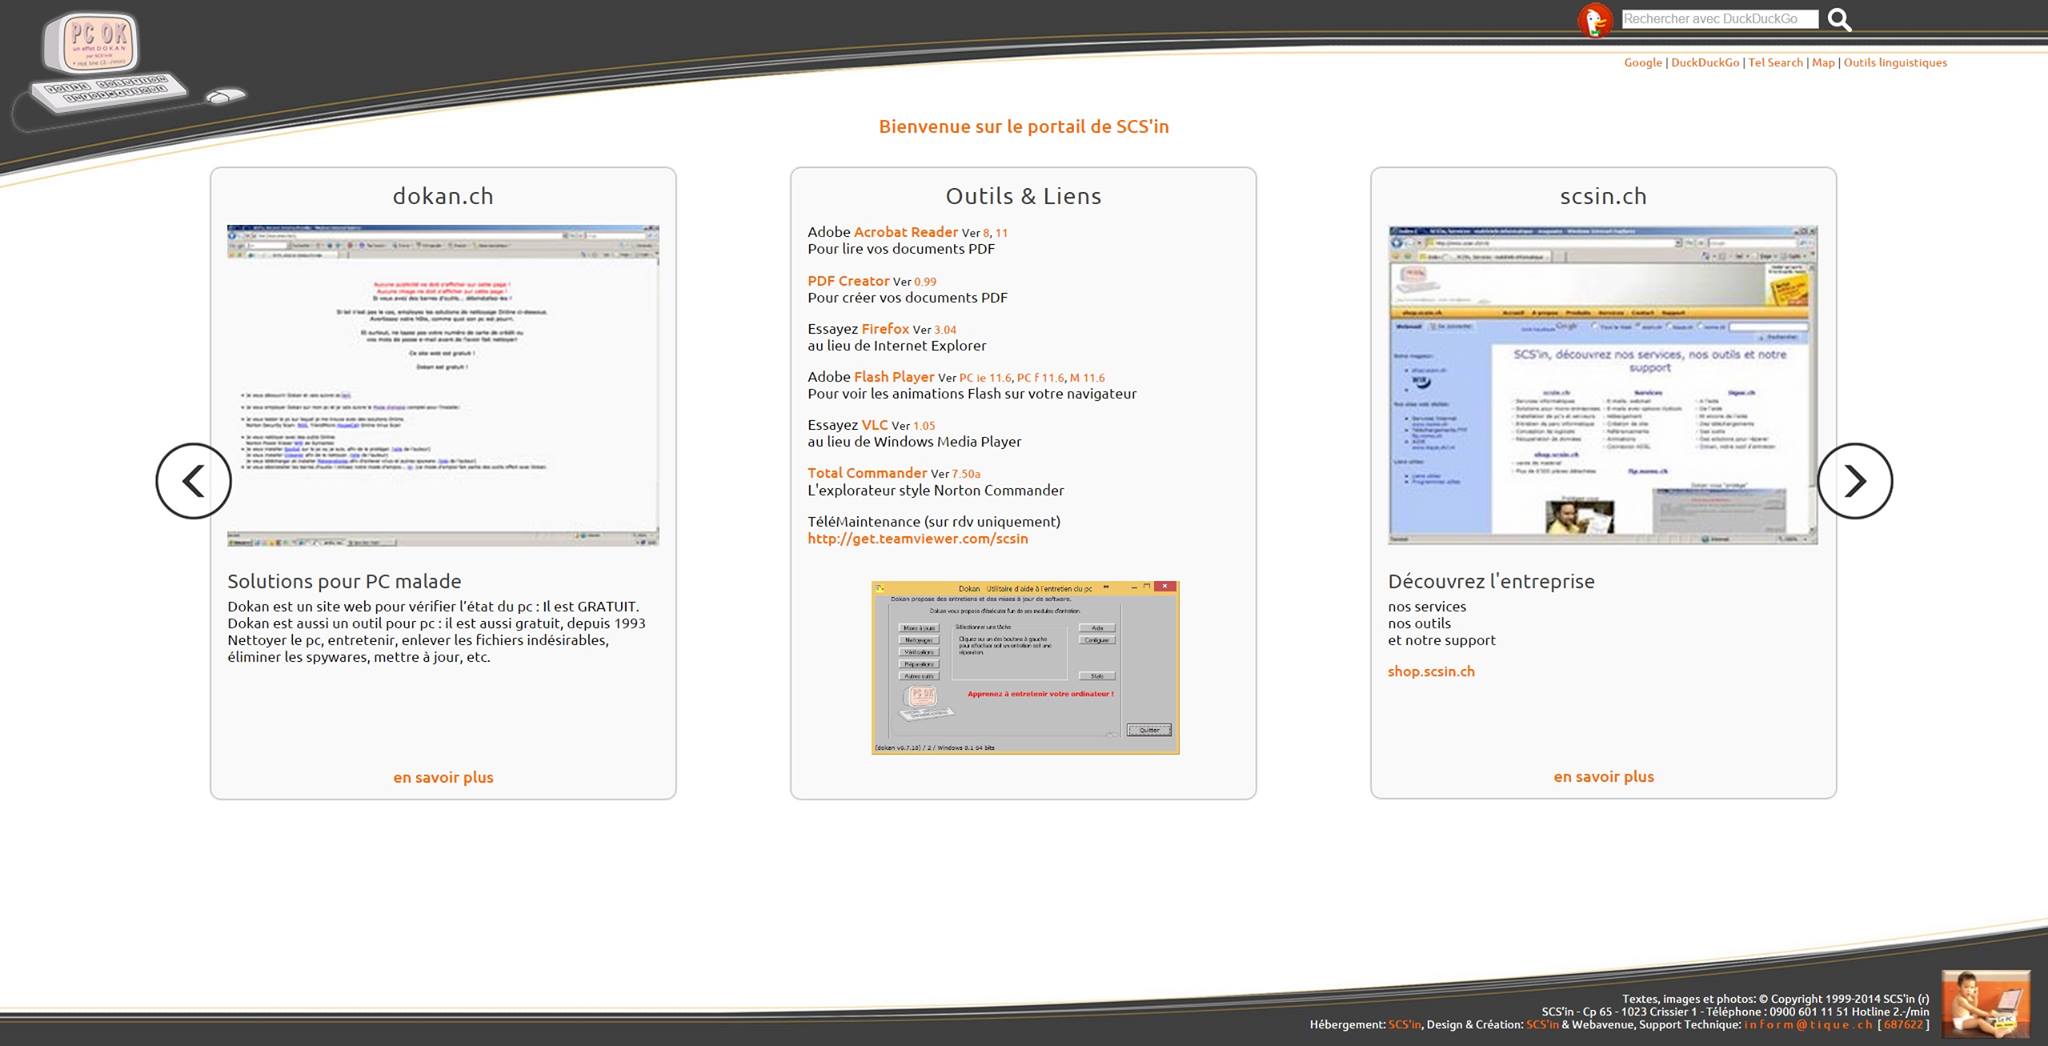Click 'en savoir plus' under scsin.ch
Viewport: 2048px width, 1046px height.
(x=1603, y=776)
